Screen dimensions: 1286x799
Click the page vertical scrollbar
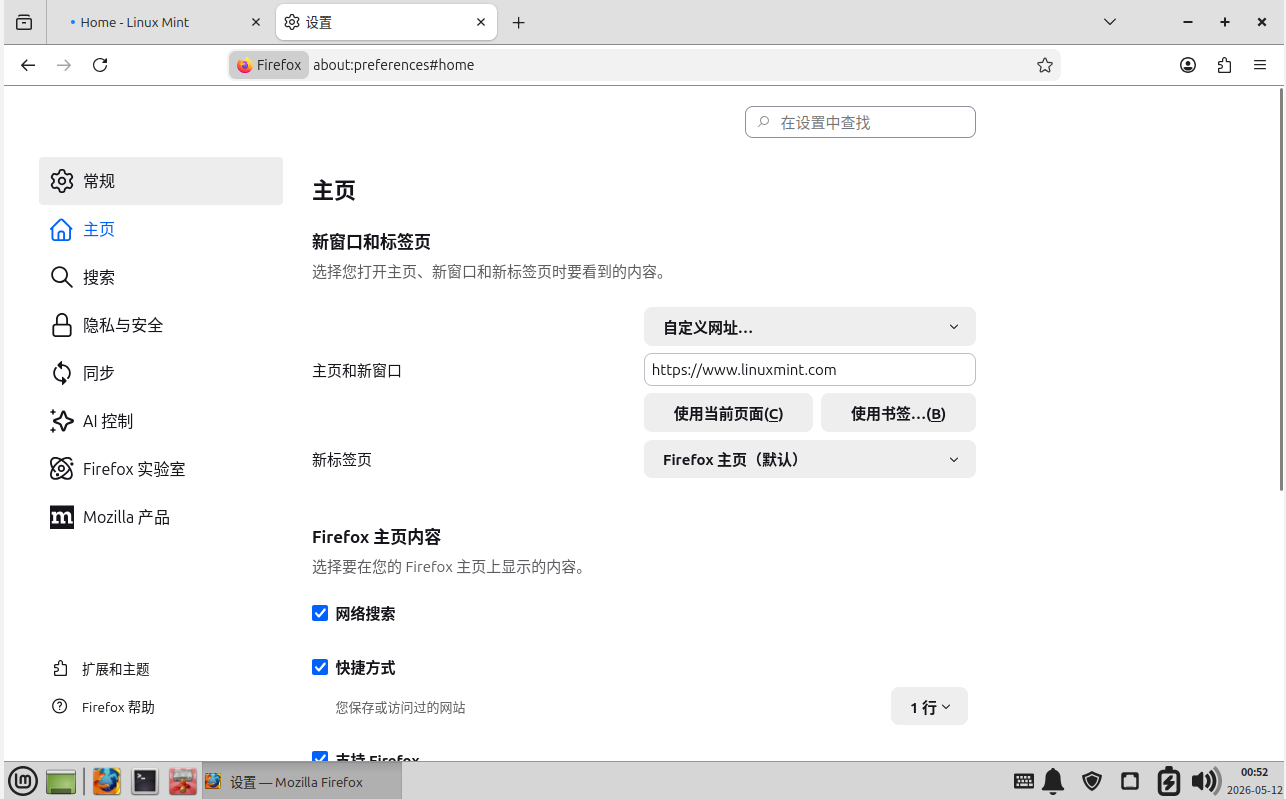(x=1281, y=290)
